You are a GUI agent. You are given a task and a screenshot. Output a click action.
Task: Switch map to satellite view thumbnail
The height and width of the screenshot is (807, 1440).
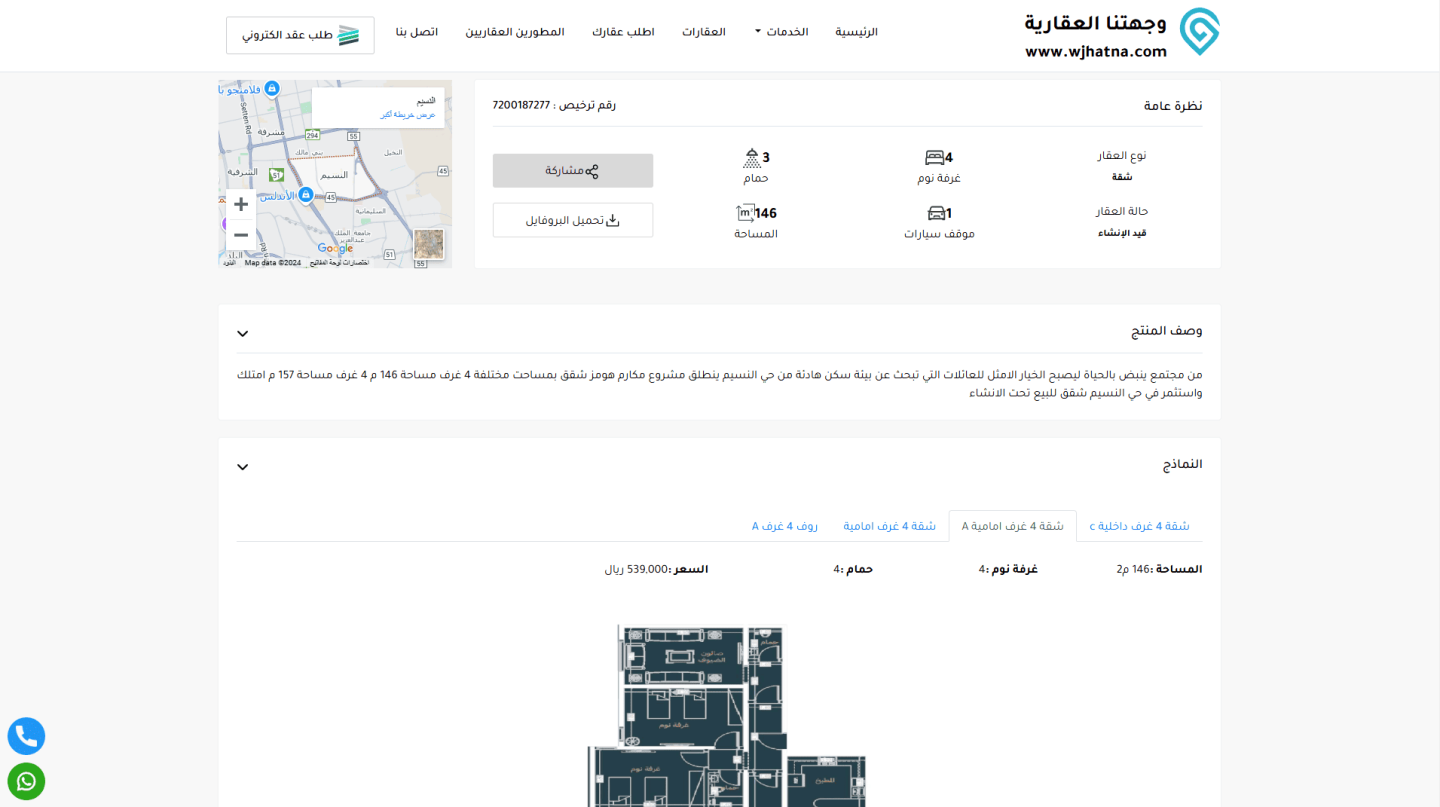(x=429, y=244)
